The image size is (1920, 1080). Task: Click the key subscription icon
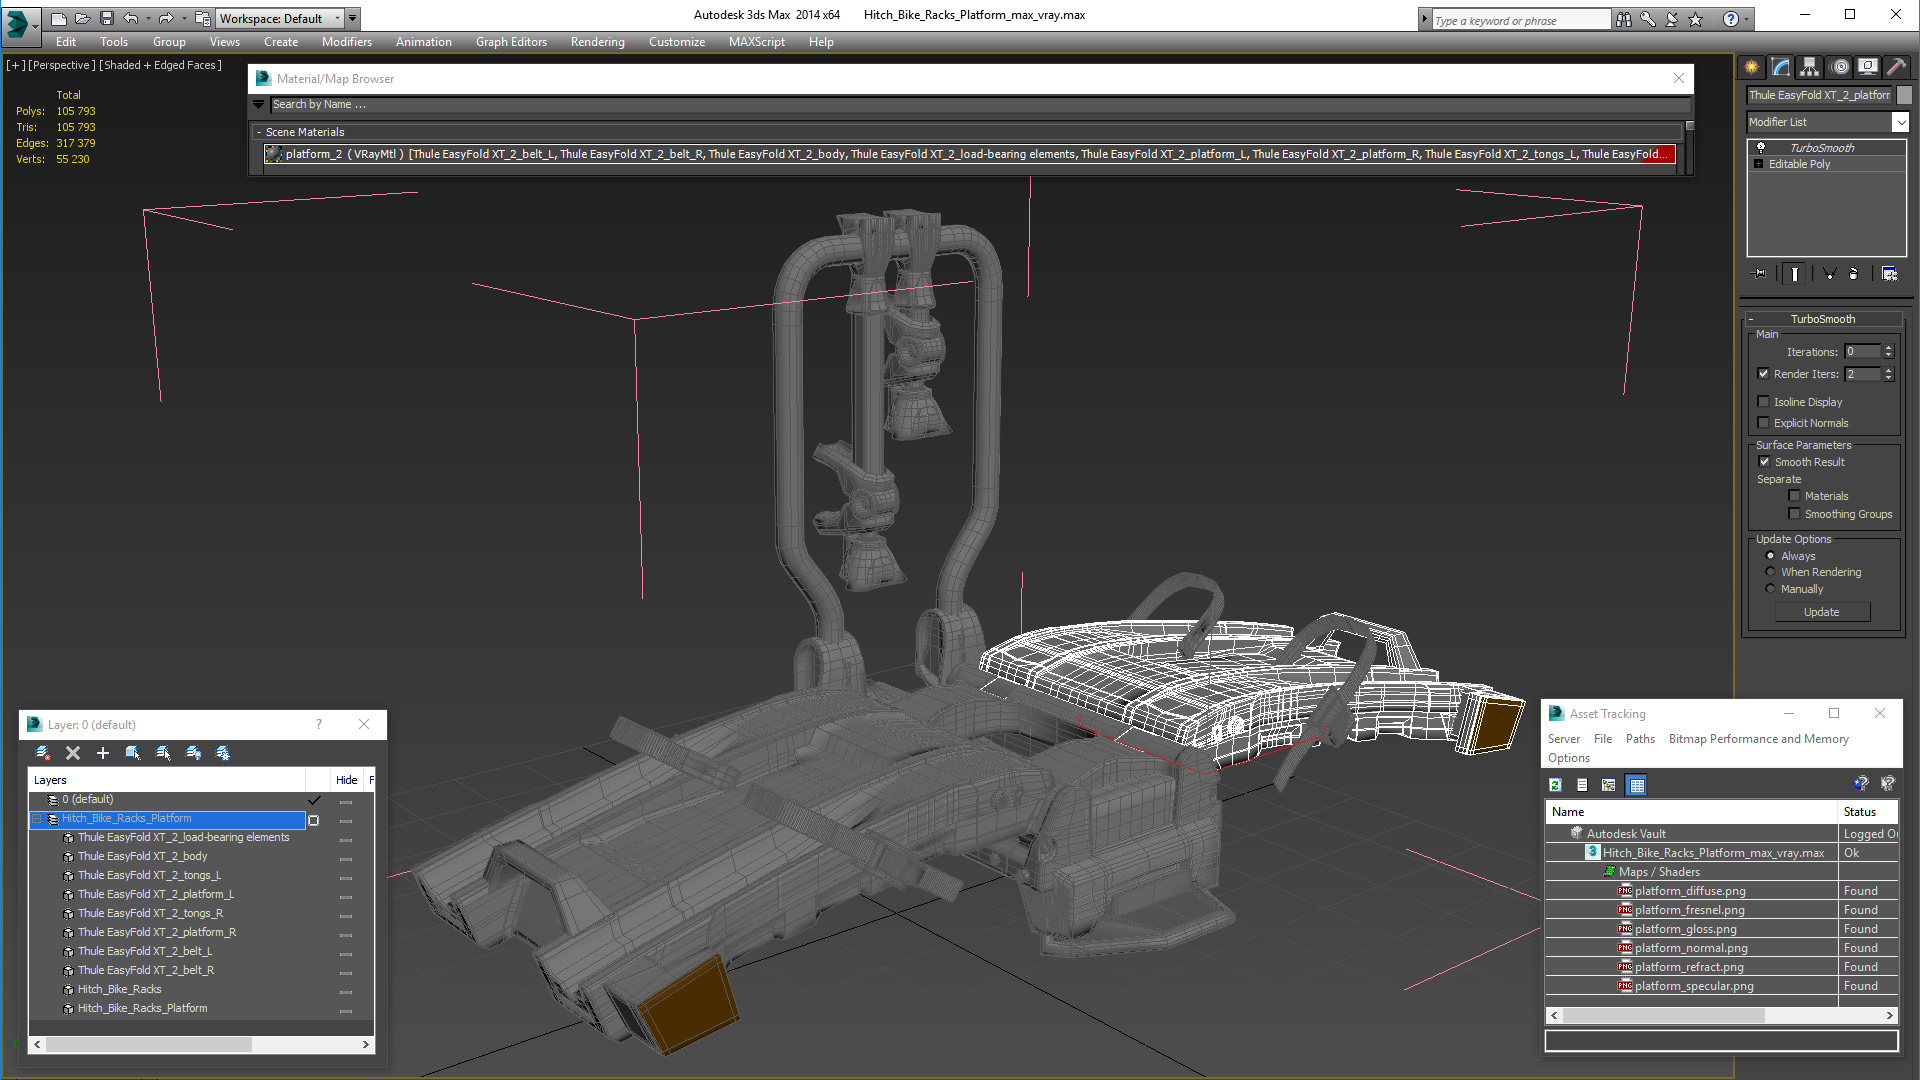[x=1647, y=19]
